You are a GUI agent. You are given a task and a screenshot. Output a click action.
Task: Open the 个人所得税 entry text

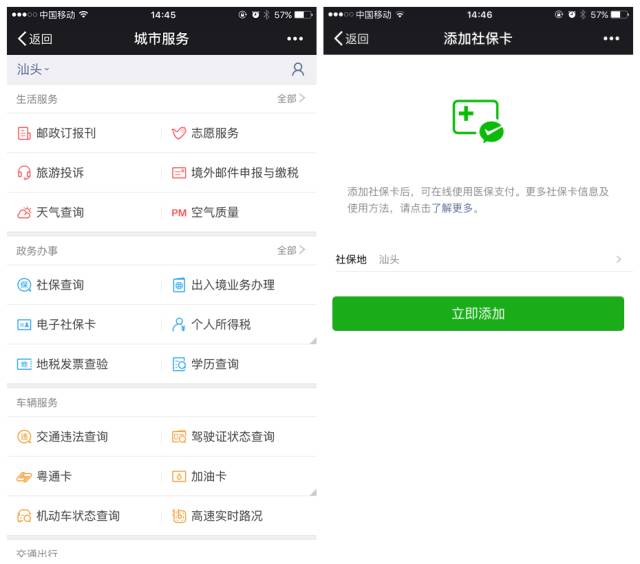point(221,324)
